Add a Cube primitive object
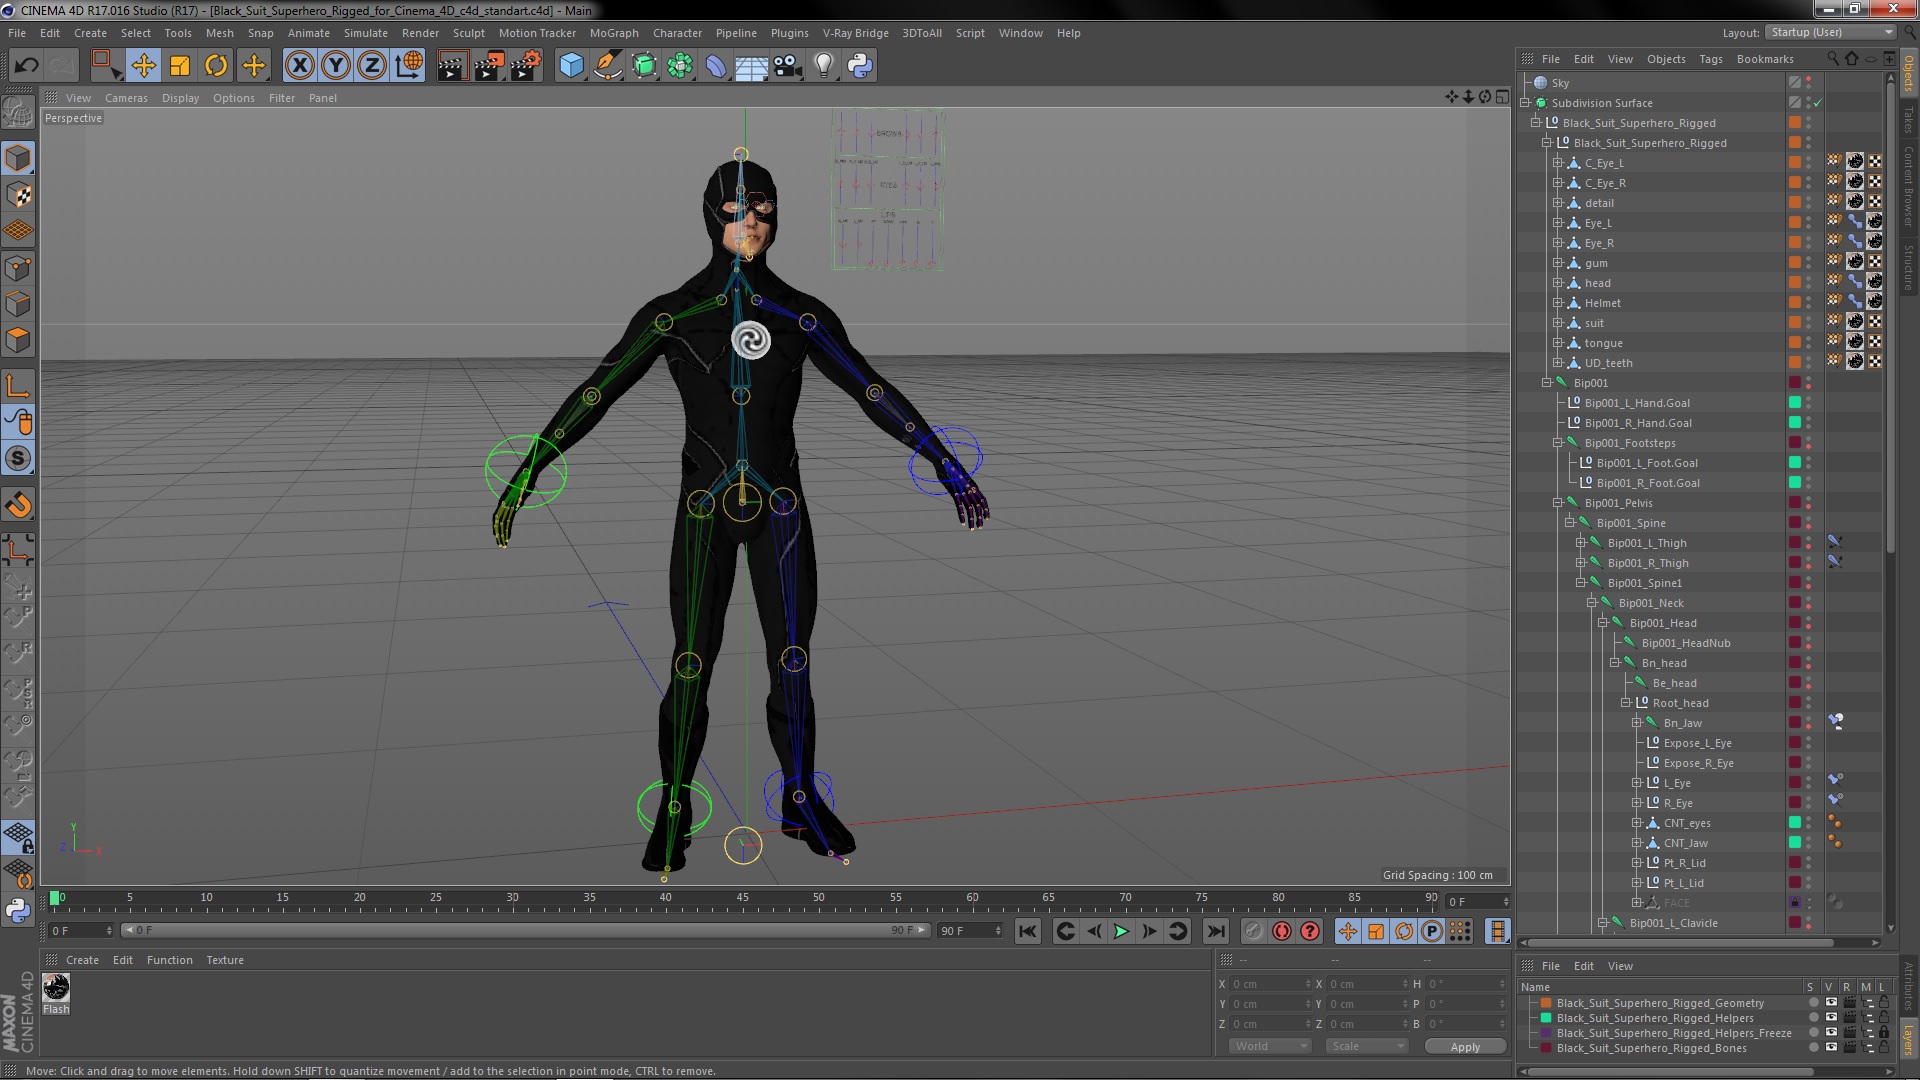Image resolution: width=1920 pixels, height=1080 pixels. [x=571, y=66]
